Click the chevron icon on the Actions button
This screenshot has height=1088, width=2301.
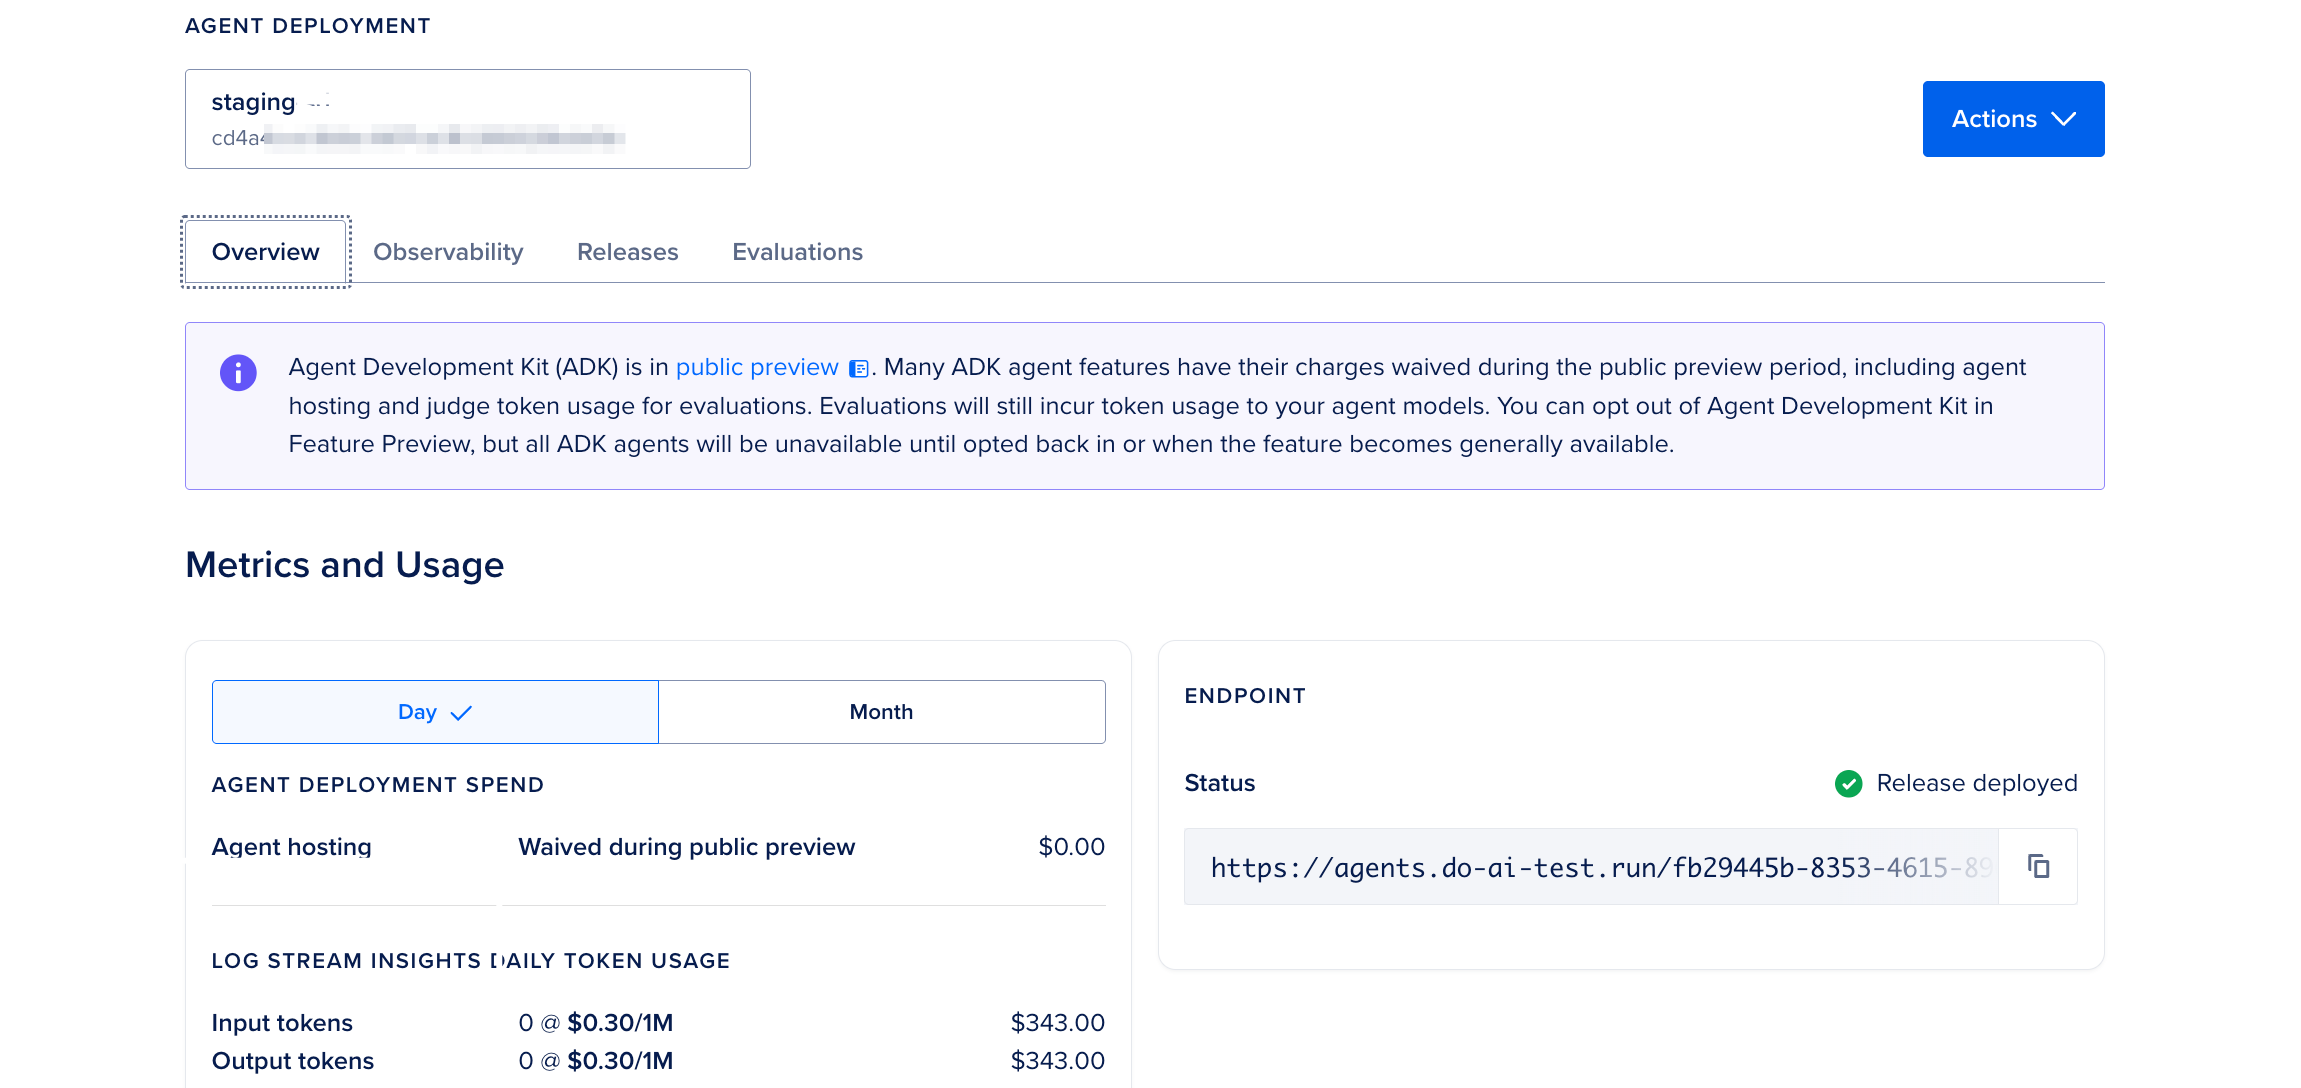tap(2065, 119)
